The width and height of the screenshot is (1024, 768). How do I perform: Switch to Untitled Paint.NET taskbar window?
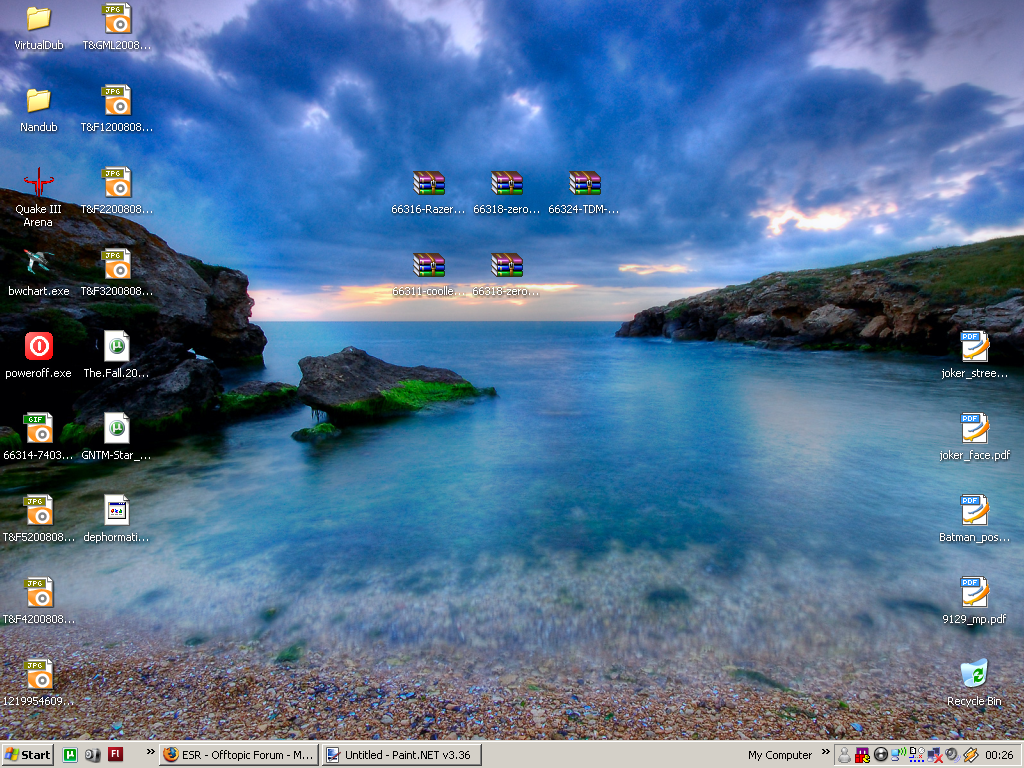(400, 755)
